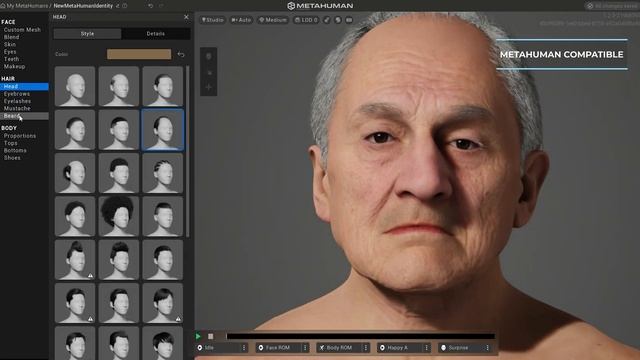Open the Auto camera dropdown
Screen dimensions: 640x360
point(241,20)
